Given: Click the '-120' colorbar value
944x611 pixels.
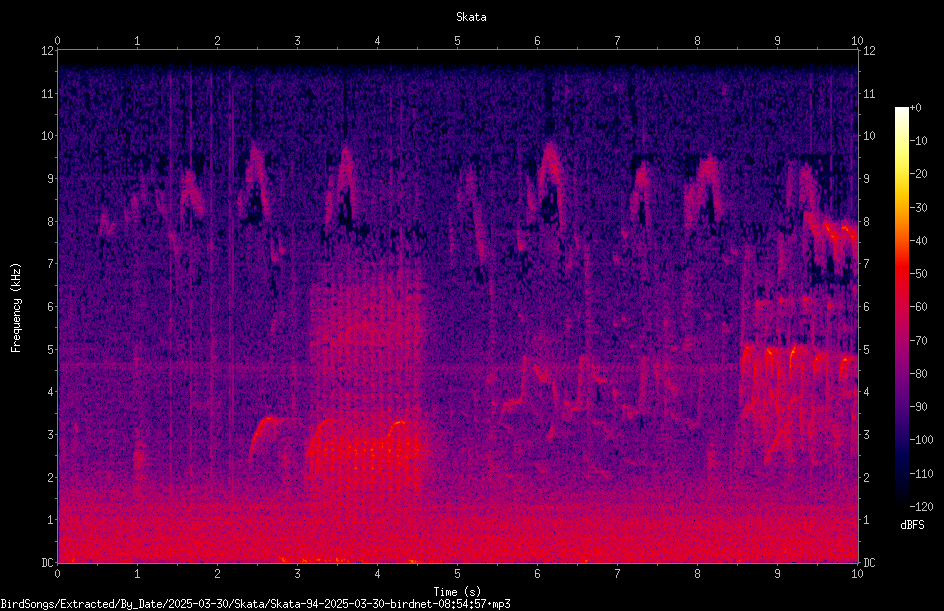Looking at the screenshot, I should coord(921,507).
